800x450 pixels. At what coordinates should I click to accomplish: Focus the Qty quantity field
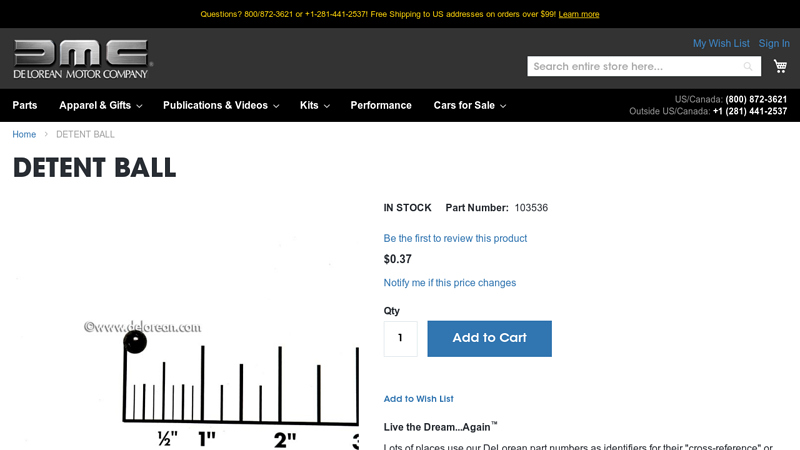click(400, 338)
